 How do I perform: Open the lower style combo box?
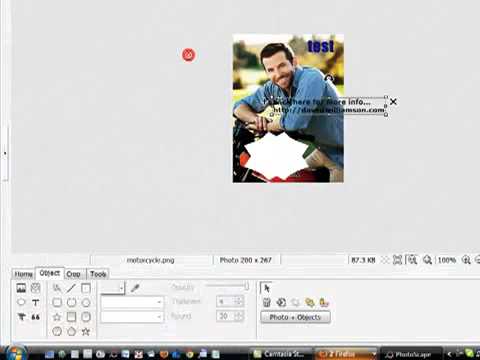(132, 317)
